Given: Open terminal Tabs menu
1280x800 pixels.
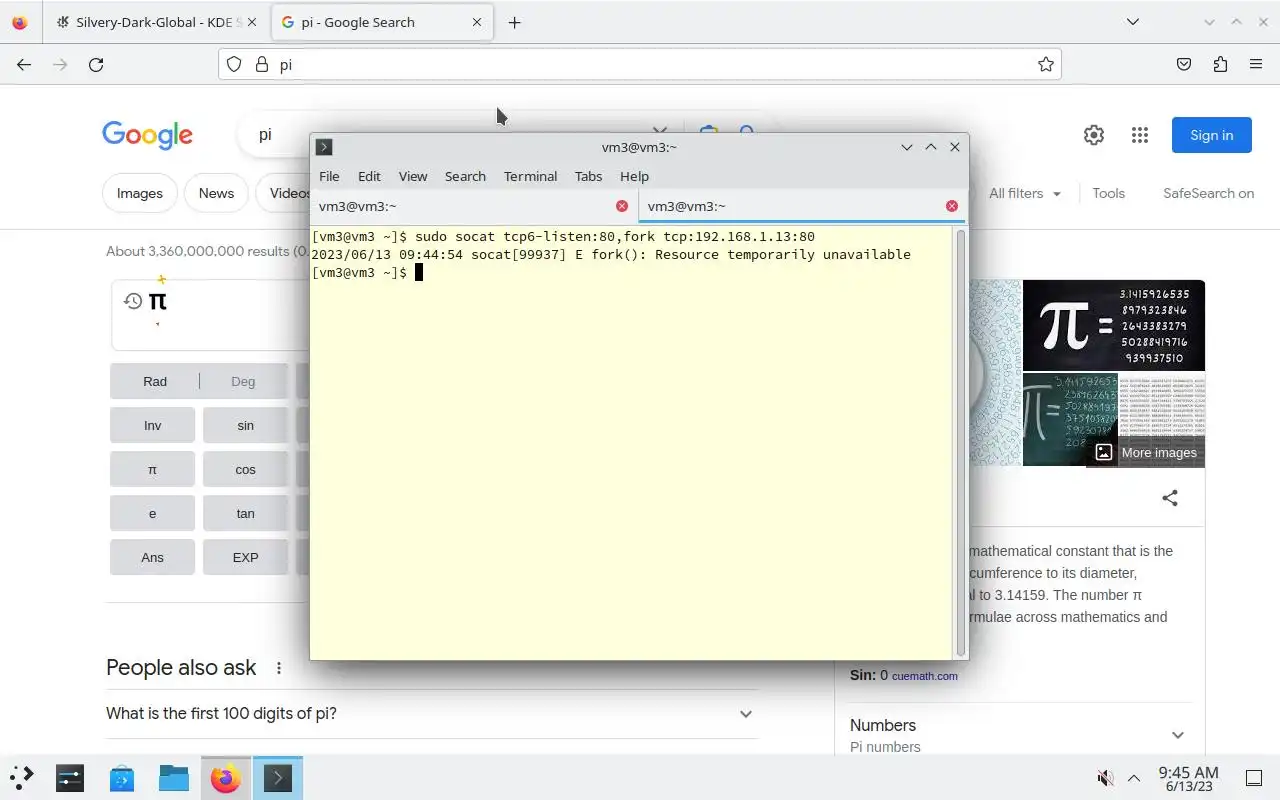Looking at the screenshot, I should [x=588, y=176].
